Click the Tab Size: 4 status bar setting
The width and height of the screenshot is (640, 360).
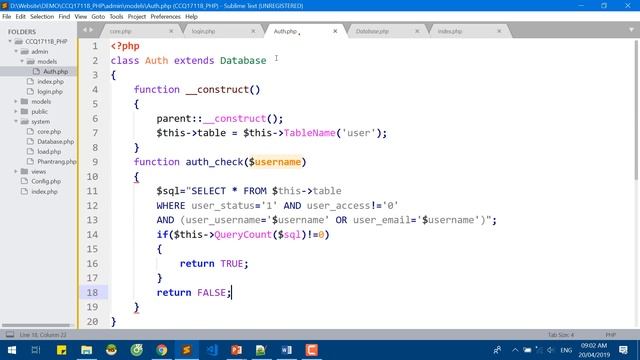click(561, 335)
